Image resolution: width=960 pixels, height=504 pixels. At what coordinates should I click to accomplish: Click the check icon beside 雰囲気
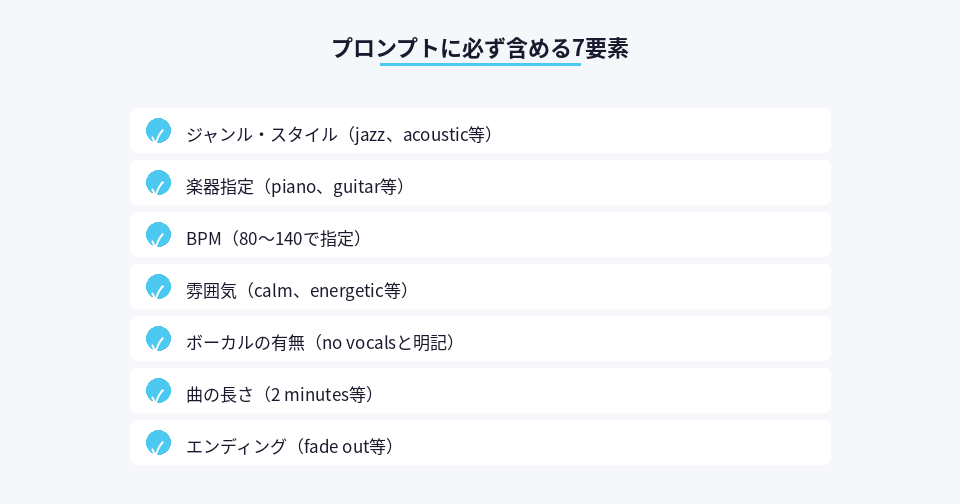(x=158, y=287)
